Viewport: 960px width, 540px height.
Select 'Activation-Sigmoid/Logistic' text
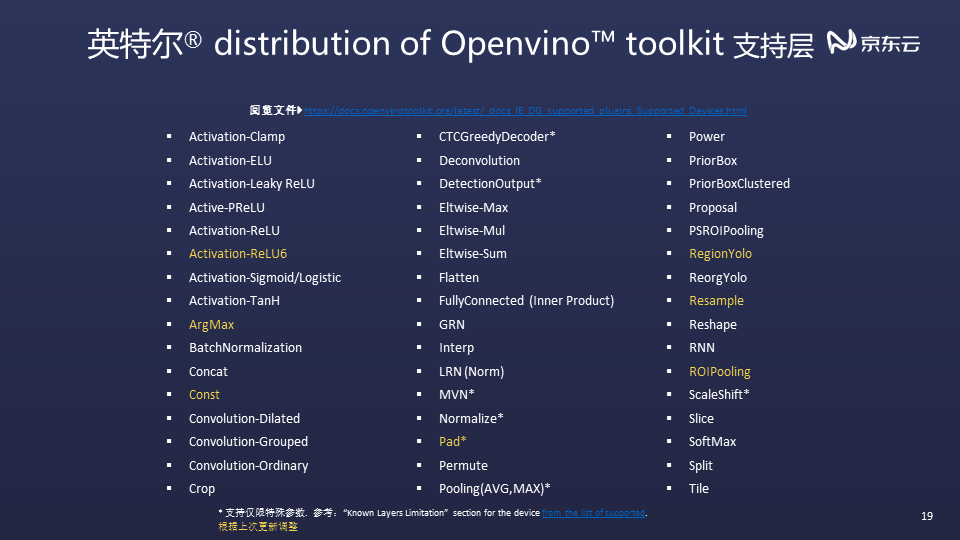(x=264, y=278)
